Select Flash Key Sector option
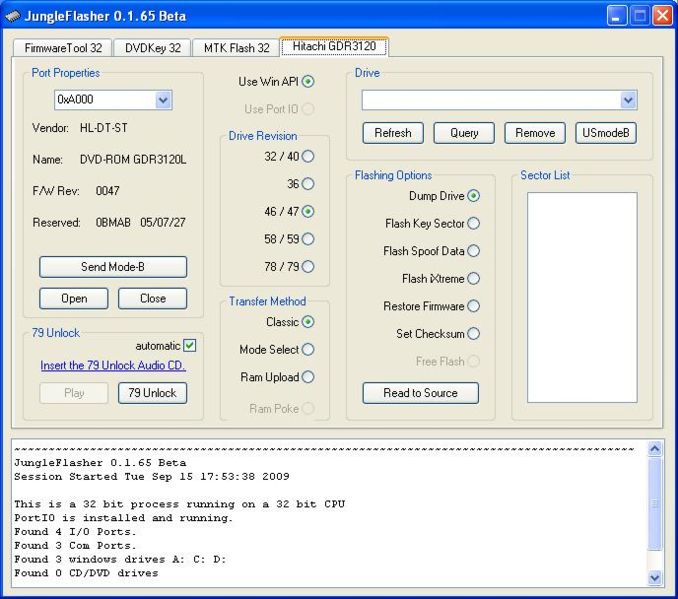Image resolution: width=678 pixels, height=599 pixels. (473, 223)
